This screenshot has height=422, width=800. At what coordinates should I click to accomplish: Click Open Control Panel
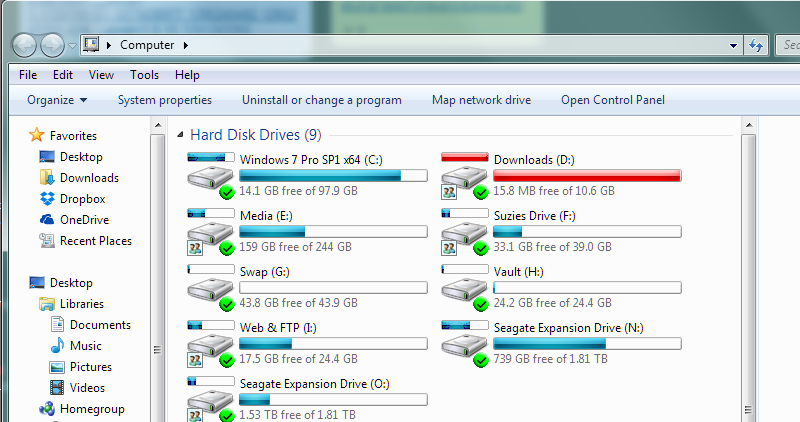pos(613,100)
